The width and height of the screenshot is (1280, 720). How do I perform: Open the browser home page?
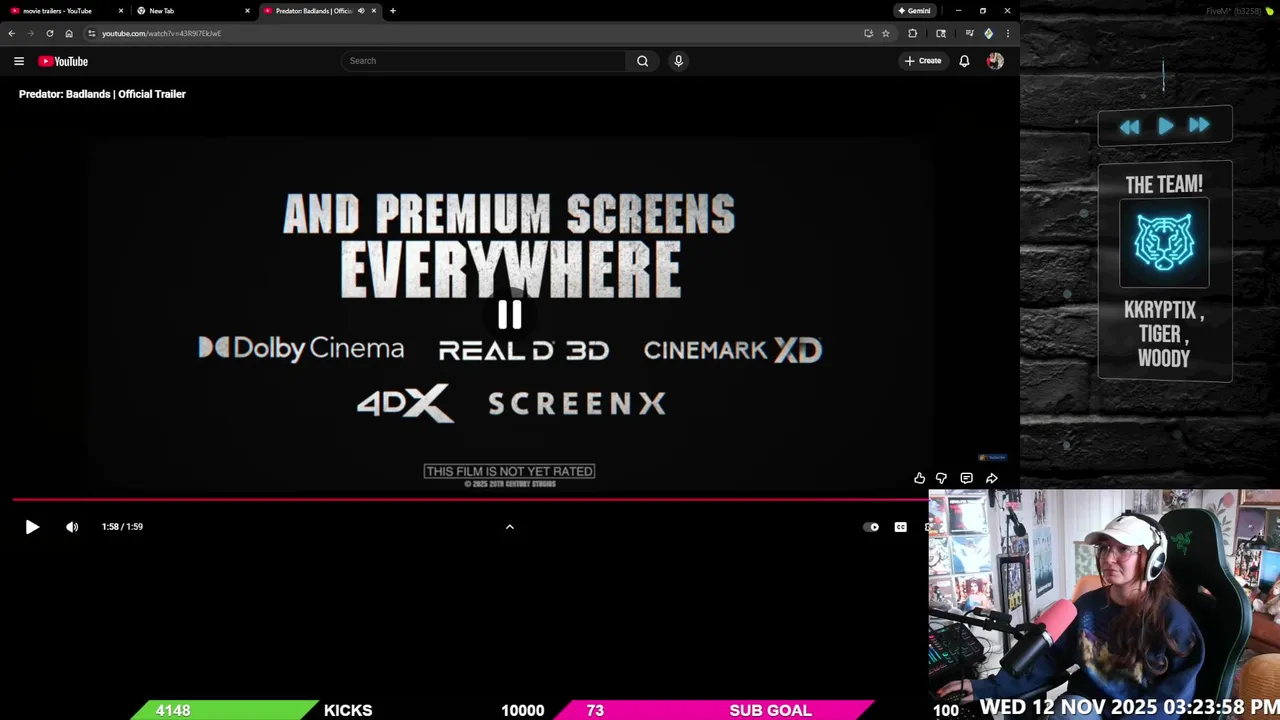[x=68, y=33]
